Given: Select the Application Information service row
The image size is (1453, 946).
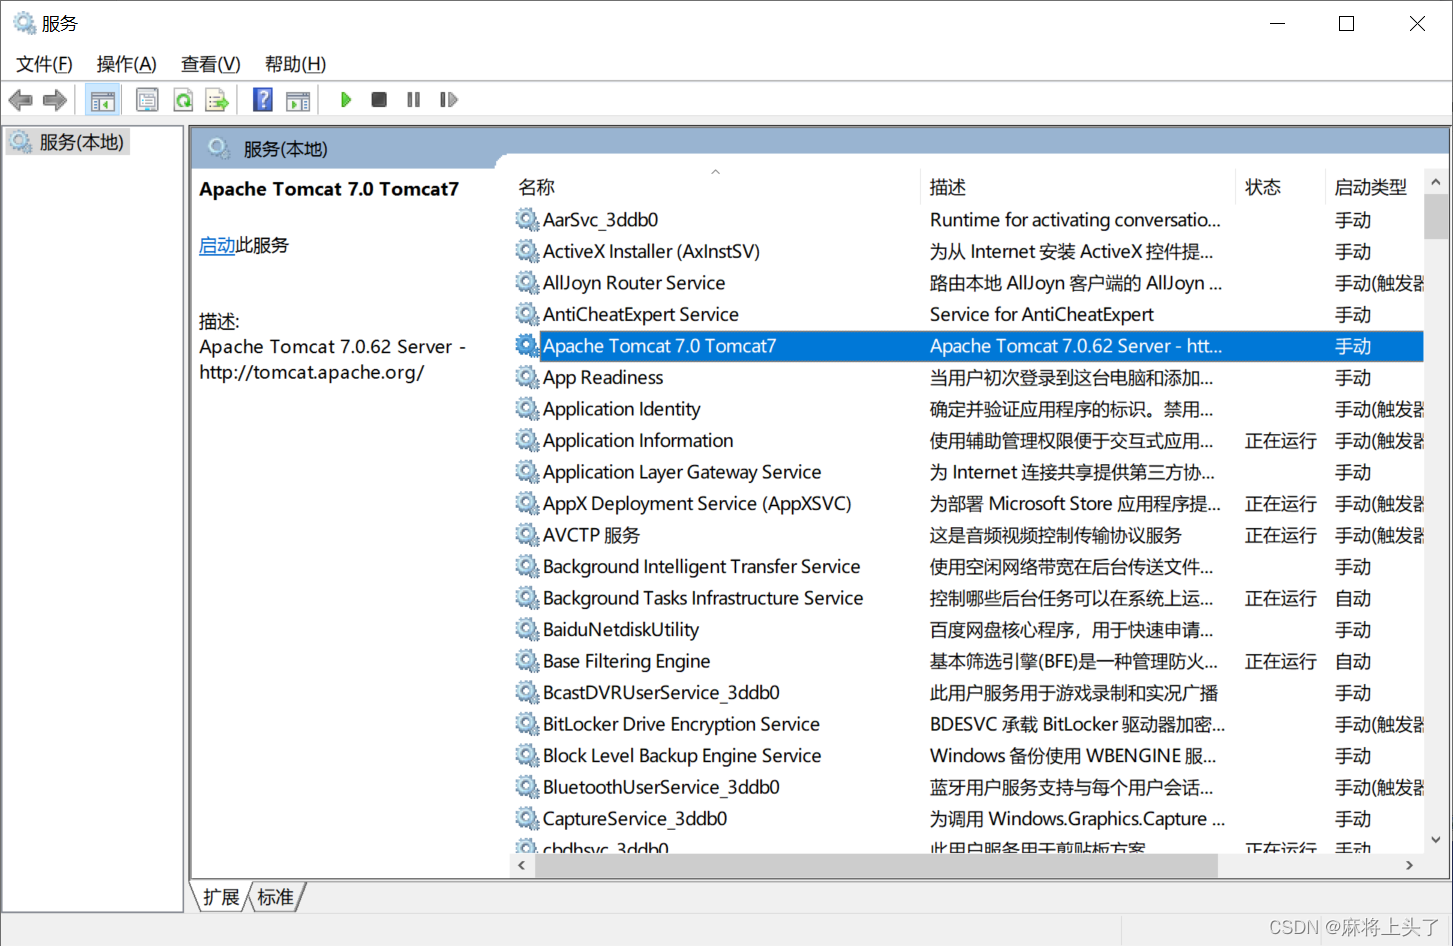Looking at the screenshot, I should point(968,440).
